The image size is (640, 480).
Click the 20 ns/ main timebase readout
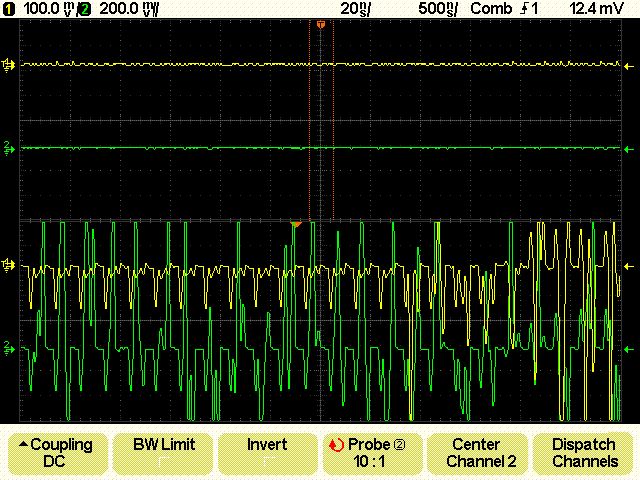coord(356,9)
